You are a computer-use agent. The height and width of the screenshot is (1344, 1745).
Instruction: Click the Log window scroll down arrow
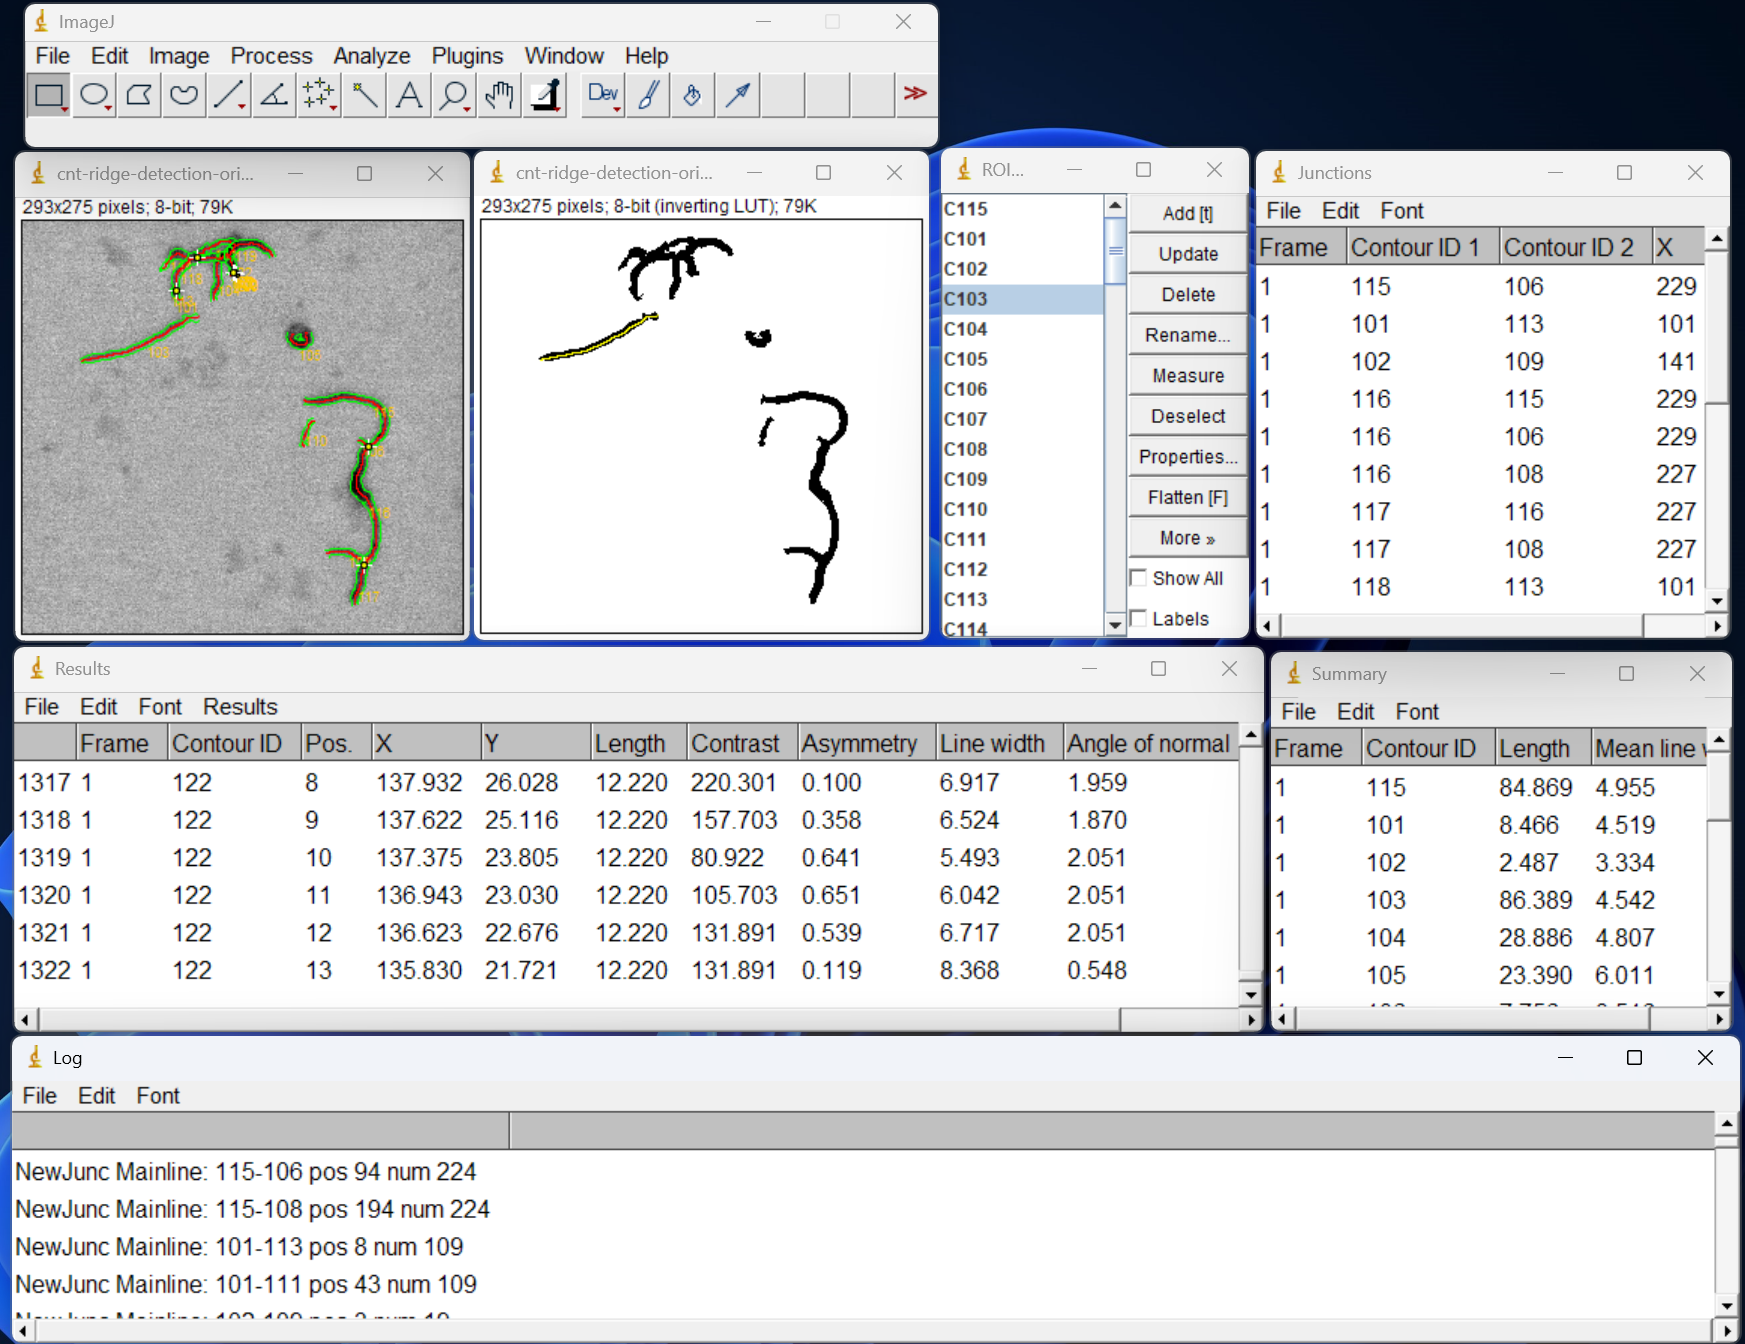click(x=1727, y=1306)
